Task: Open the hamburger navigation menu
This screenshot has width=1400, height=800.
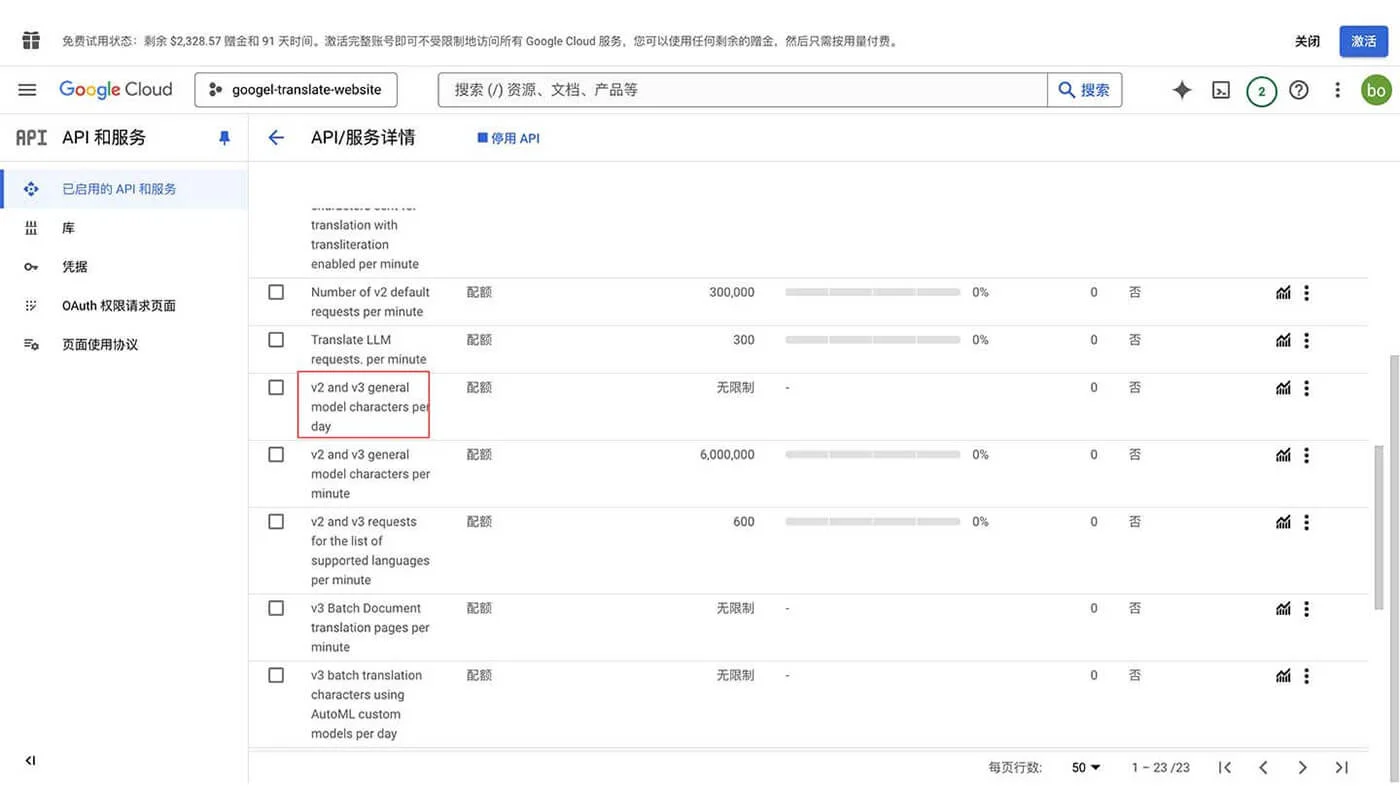Action: coord(26,89)
